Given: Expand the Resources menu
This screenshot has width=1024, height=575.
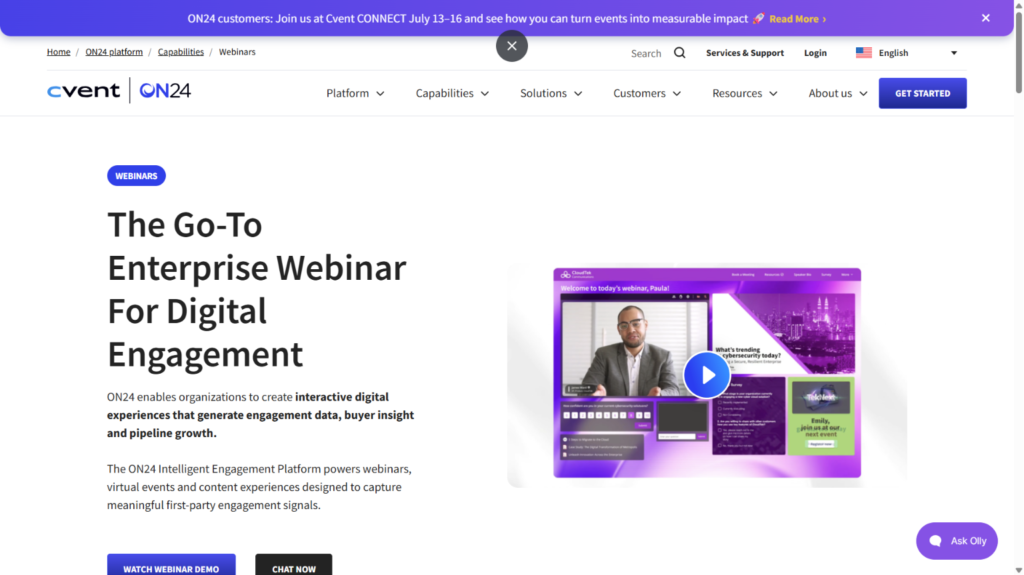Looking at the screenshot, I should point(744,93).
